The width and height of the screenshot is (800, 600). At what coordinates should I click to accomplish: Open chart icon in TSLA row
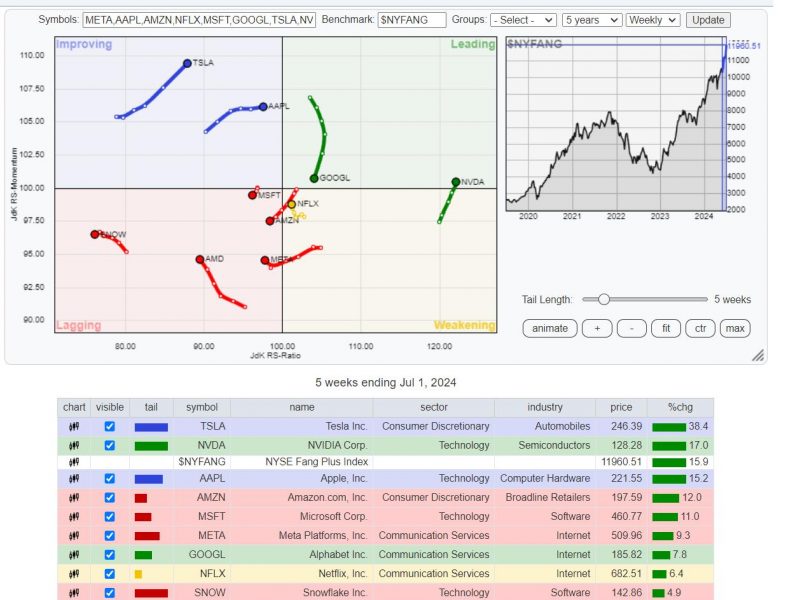(x=74, y=427)
